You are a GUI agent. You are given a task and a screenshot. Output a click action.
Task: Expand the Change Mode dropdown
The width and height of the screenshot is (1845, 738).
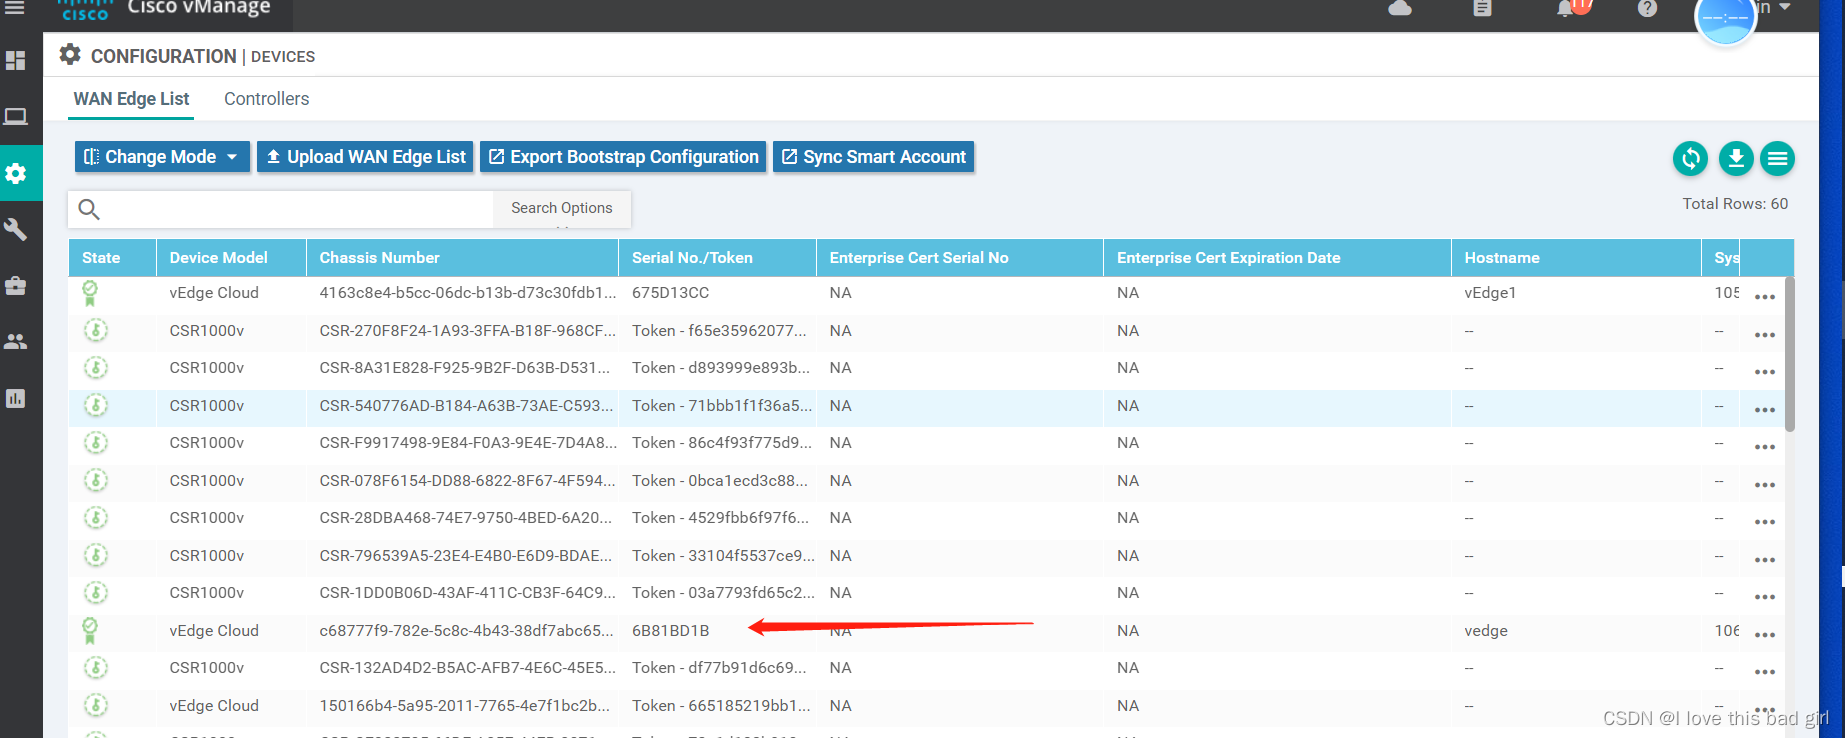[x=162, y=157]
